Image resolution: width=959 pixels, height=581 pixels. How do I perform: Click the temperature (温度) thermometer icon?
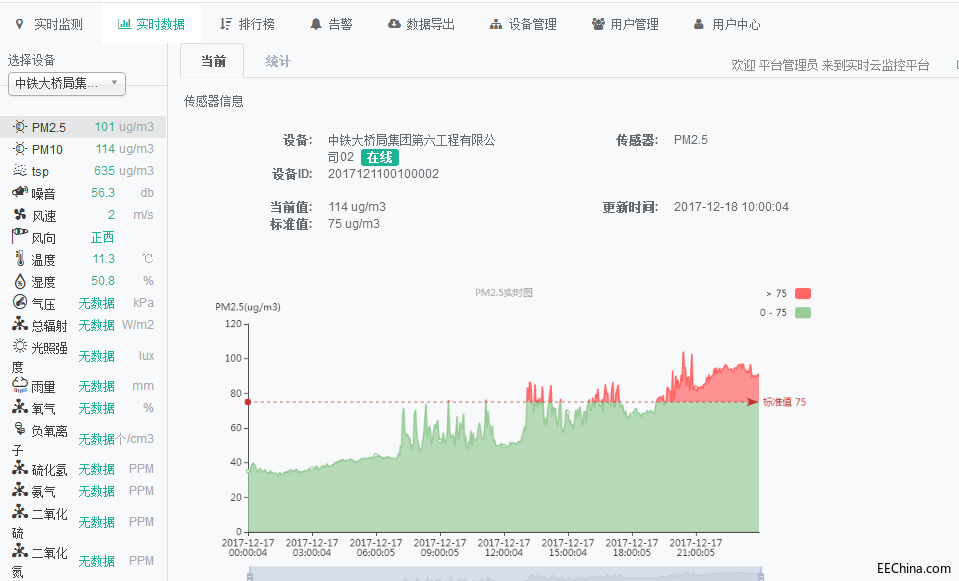tap(20, 259)
